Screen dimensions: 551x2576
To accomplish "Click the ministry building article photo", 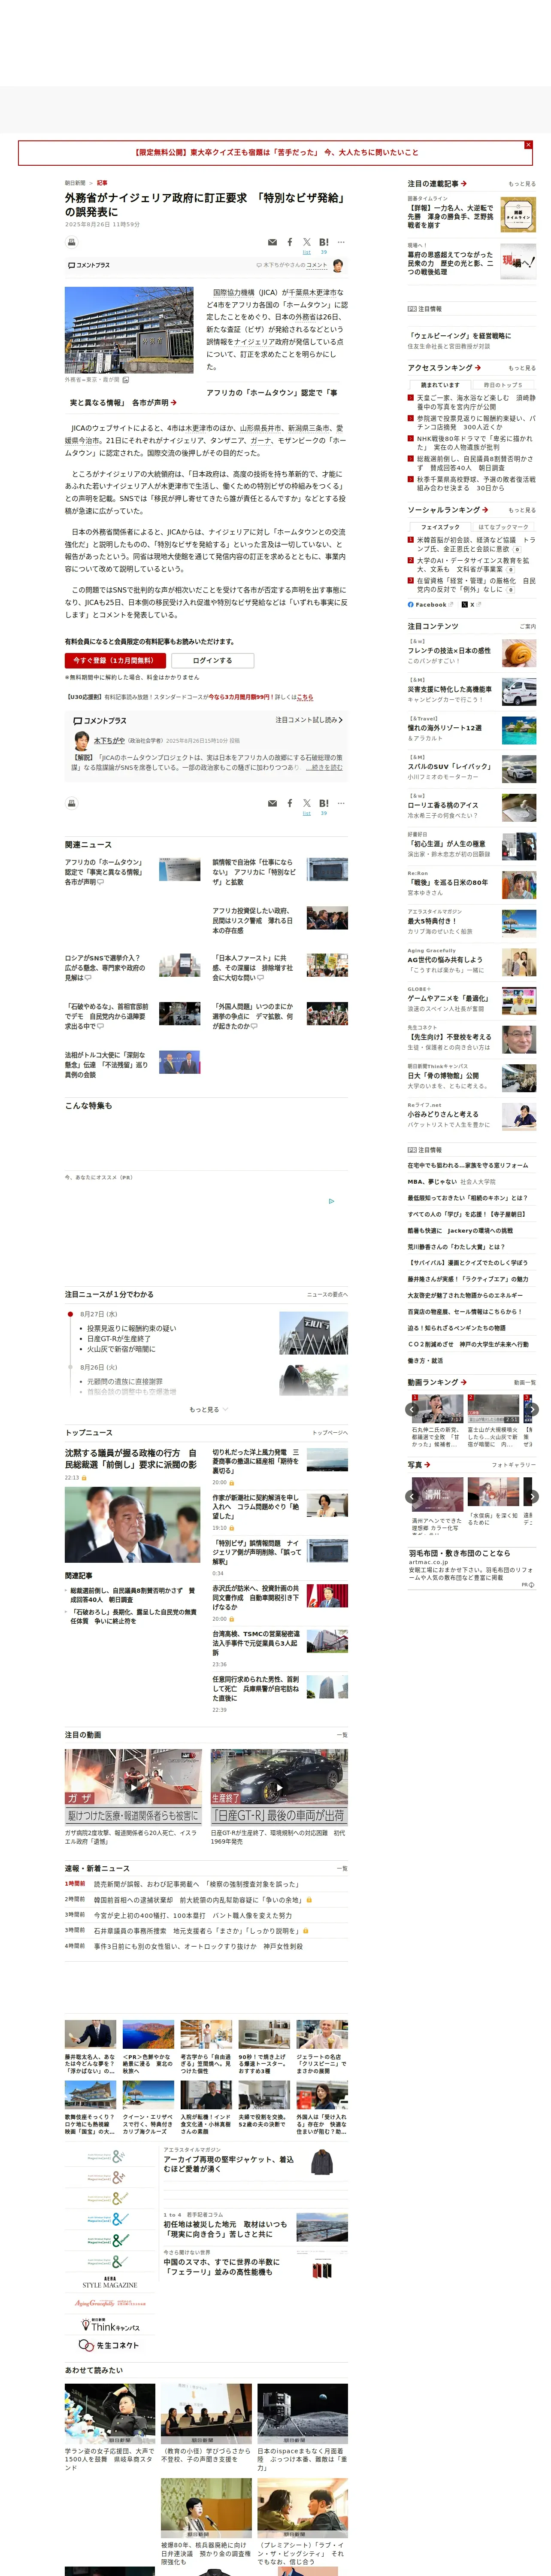I will tap(130, 330).
